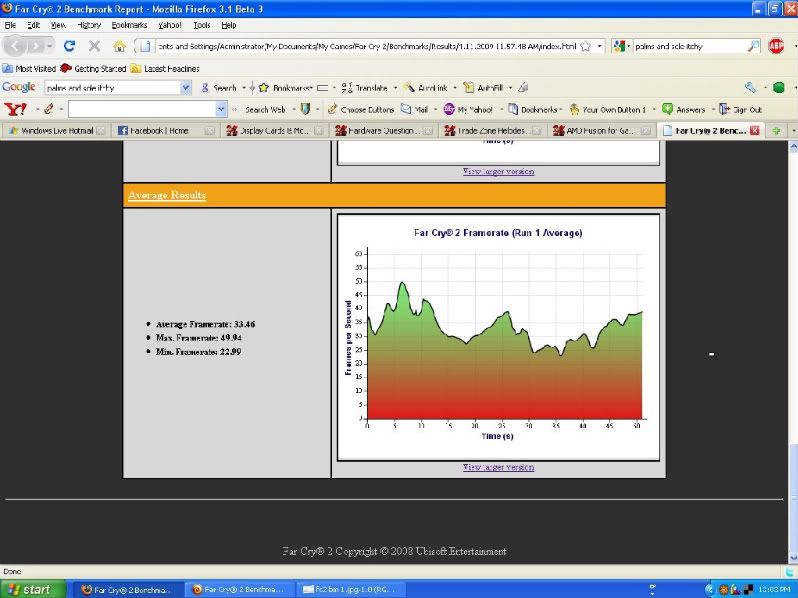Bookmark this page with star icon

pyautogui.click(x=585, y=46)
